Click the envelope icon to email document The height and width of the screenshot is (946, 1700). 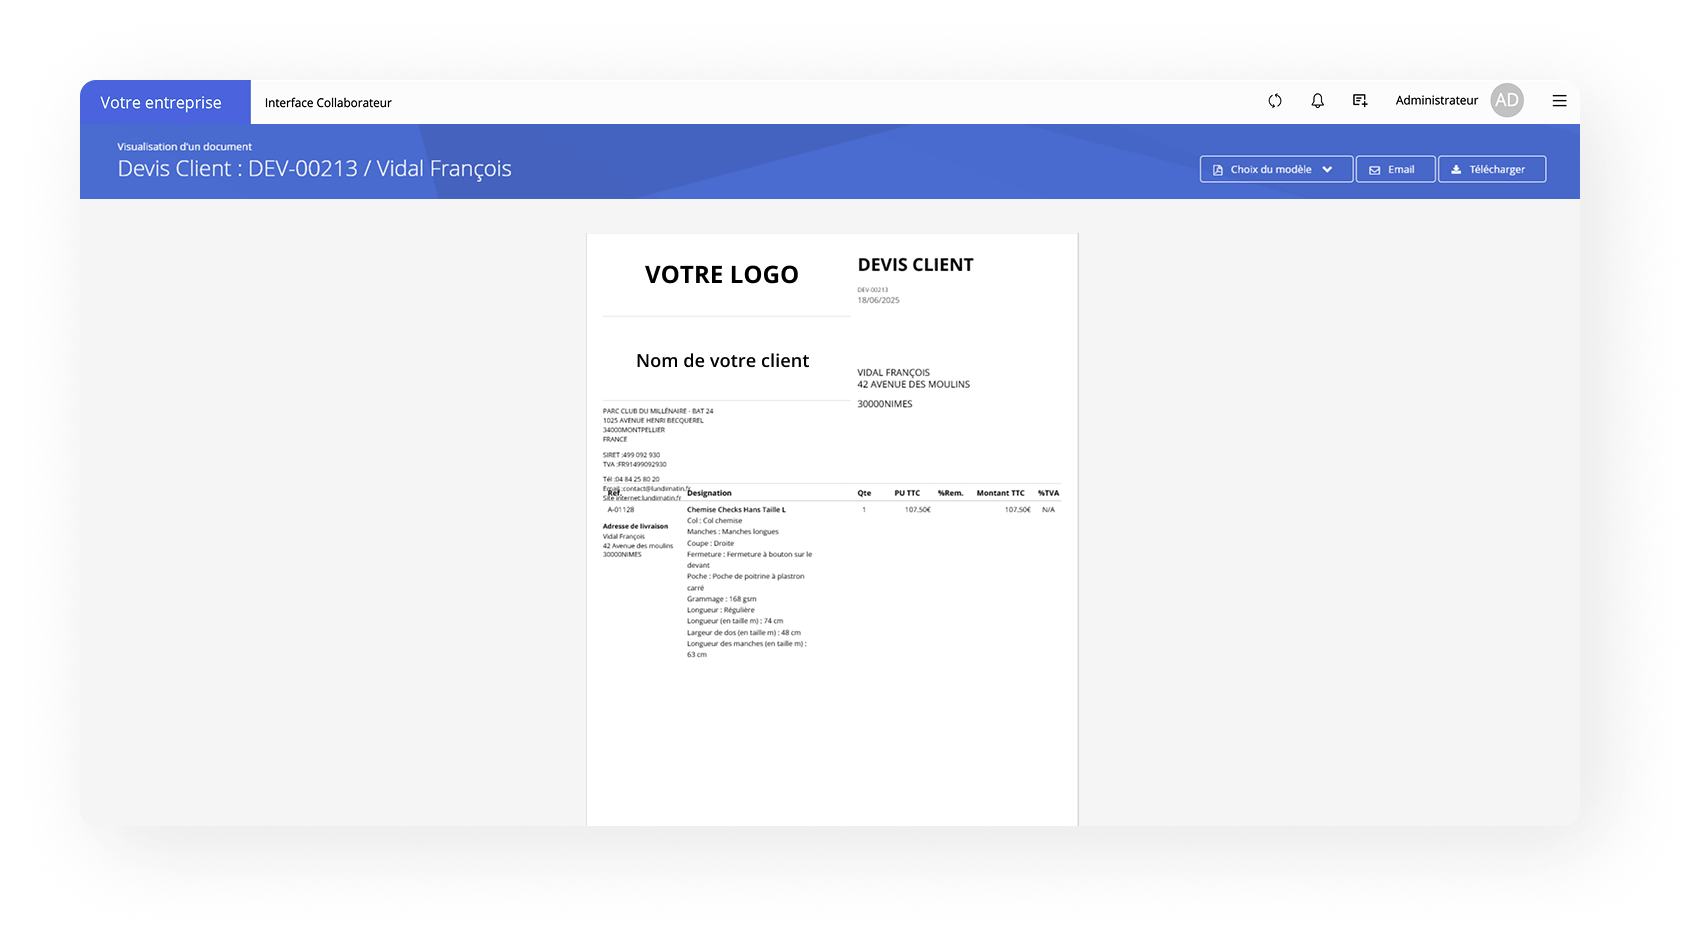1375,170
